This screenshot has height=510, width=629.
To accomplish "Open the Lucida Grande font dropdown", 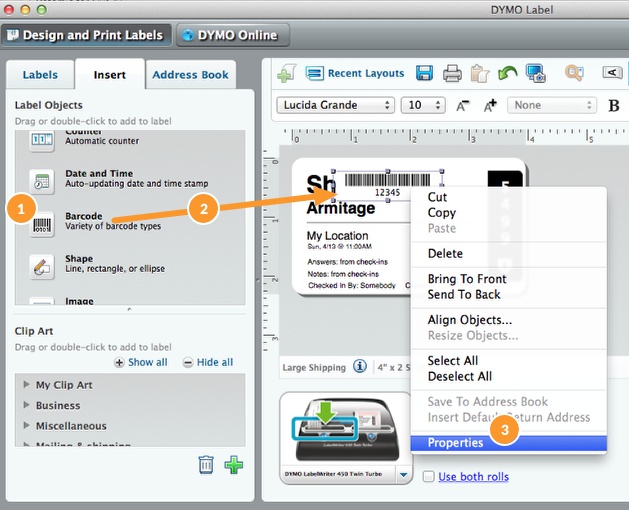I will pyautogui.click(x=335, y=105).
